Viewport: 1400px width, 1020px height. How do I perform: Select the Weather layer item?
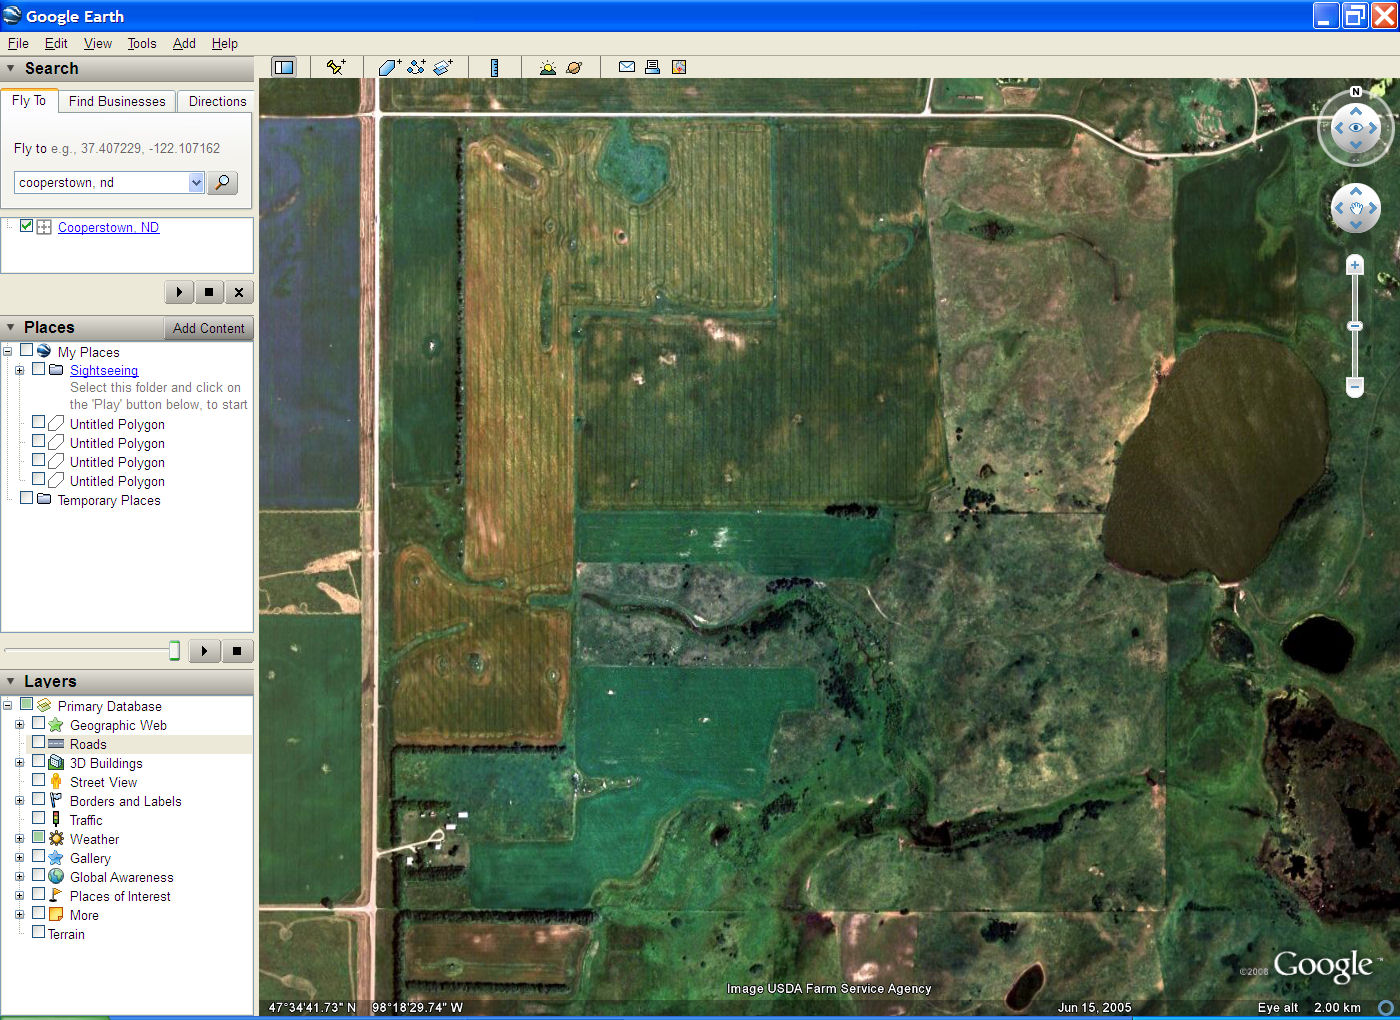(x=94, y=839)
